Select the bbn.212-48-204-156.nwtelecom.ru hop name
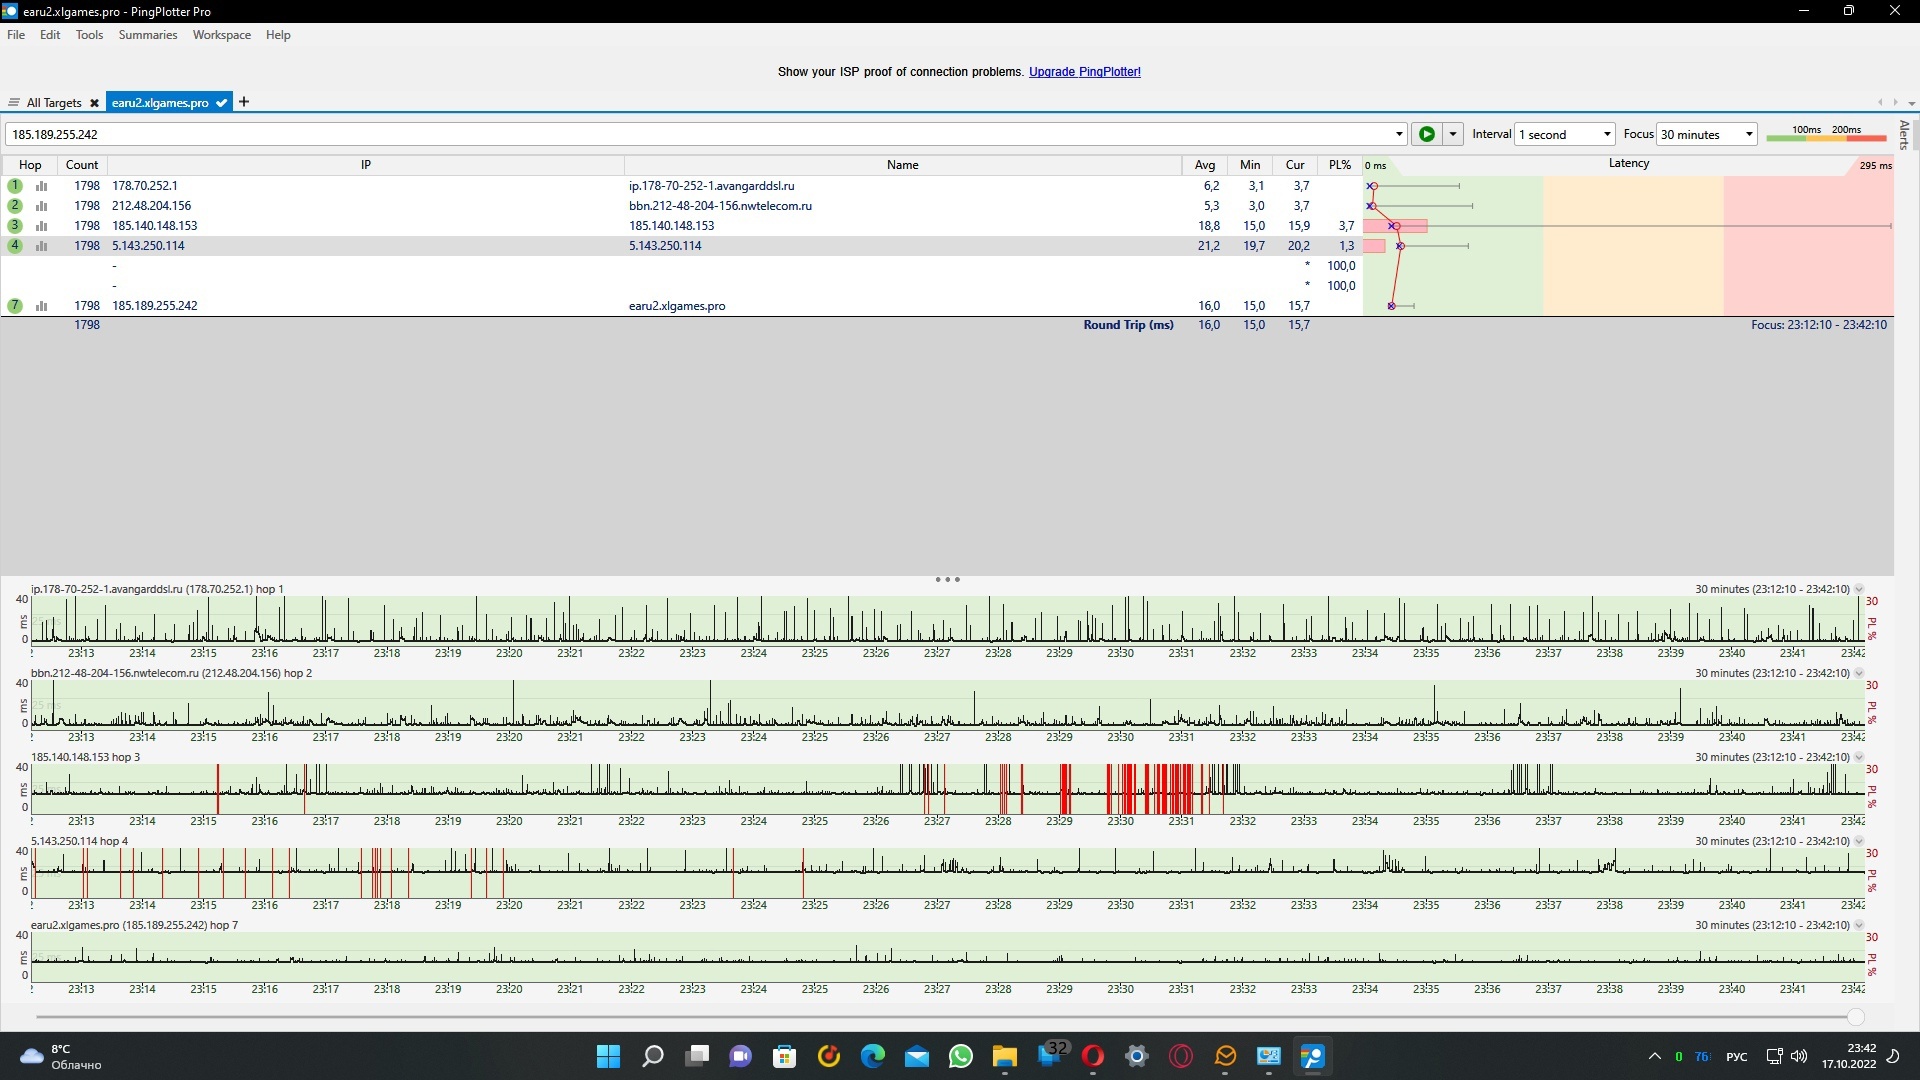The width and height of the screenshot is (1920, 1080). click(720, 206)
